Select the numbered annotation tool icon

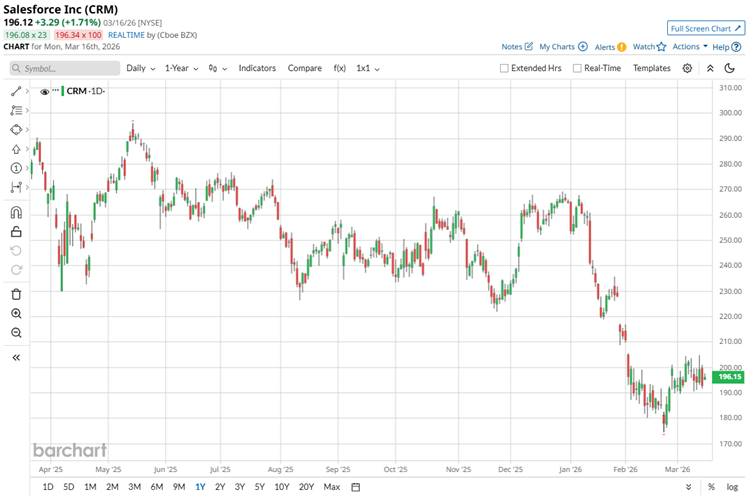[16, 168]
